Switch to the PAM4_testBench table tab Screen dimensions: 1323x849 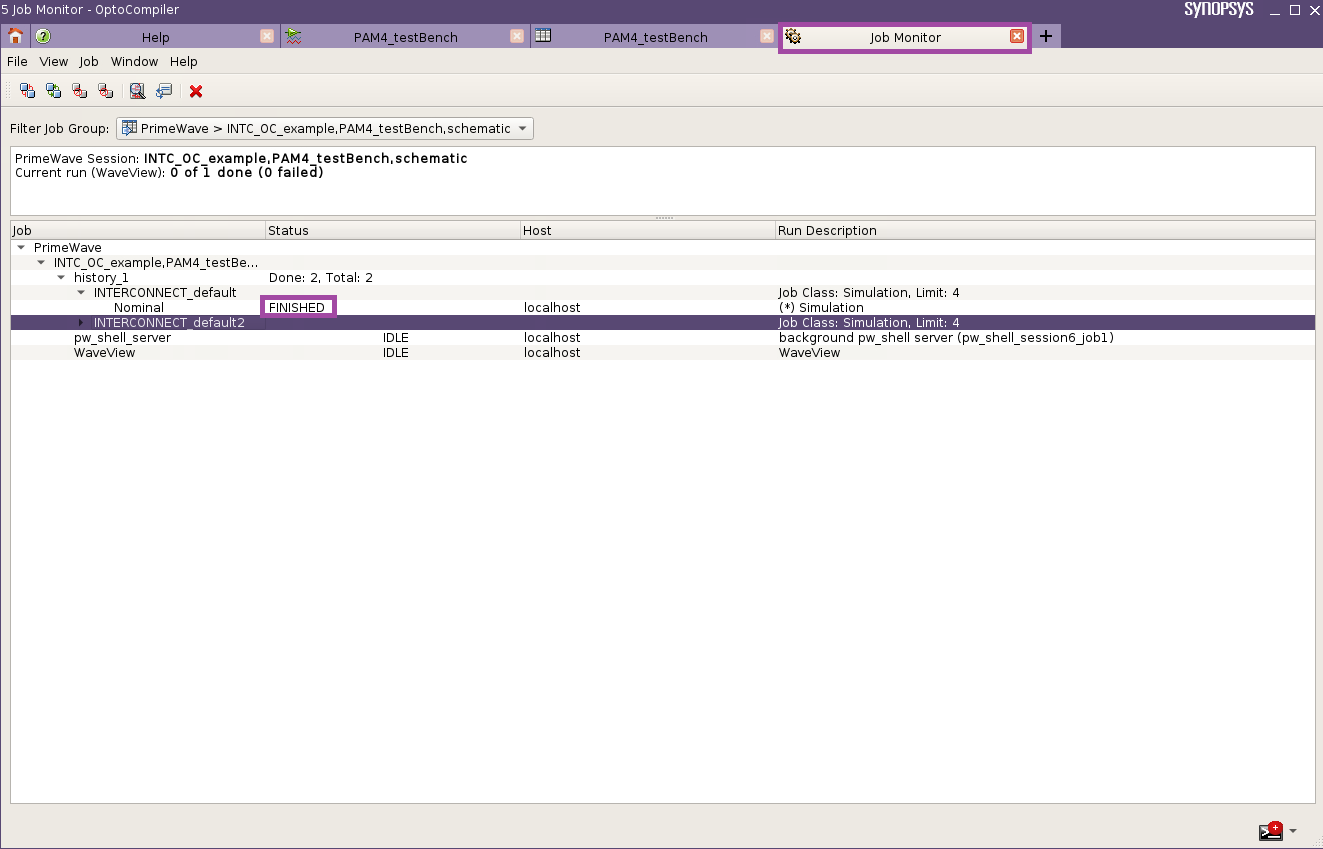[655, 37]
